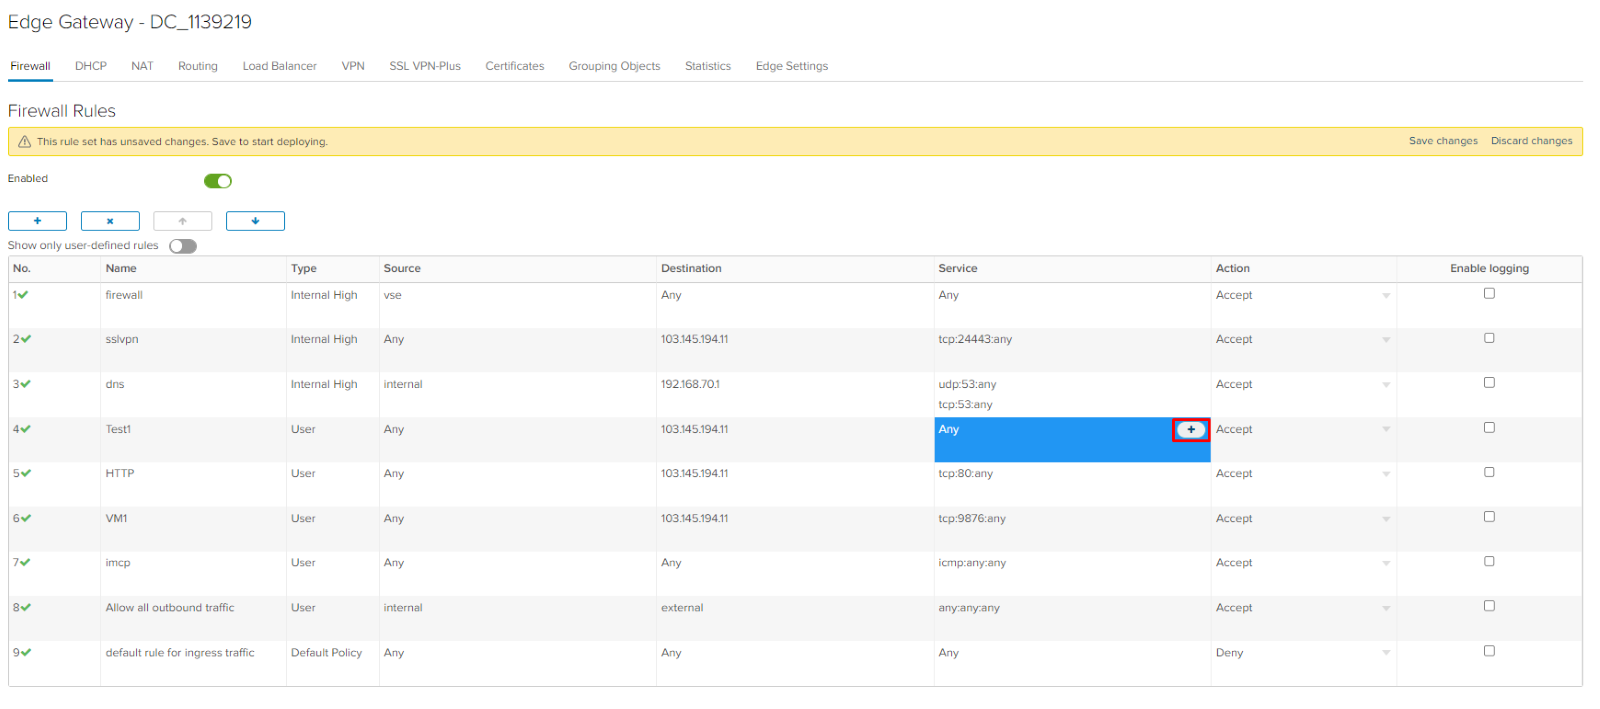The width and height of the screenshot is (1600, 709).
Task: Toggle Show only user-defined rules switch
Action: pos(183,246)
